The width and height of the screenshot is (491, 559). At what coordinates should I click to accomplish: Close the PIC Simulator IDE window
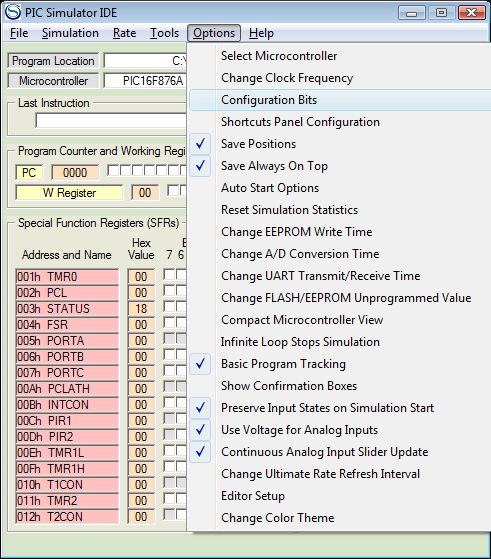coord(472,13)
